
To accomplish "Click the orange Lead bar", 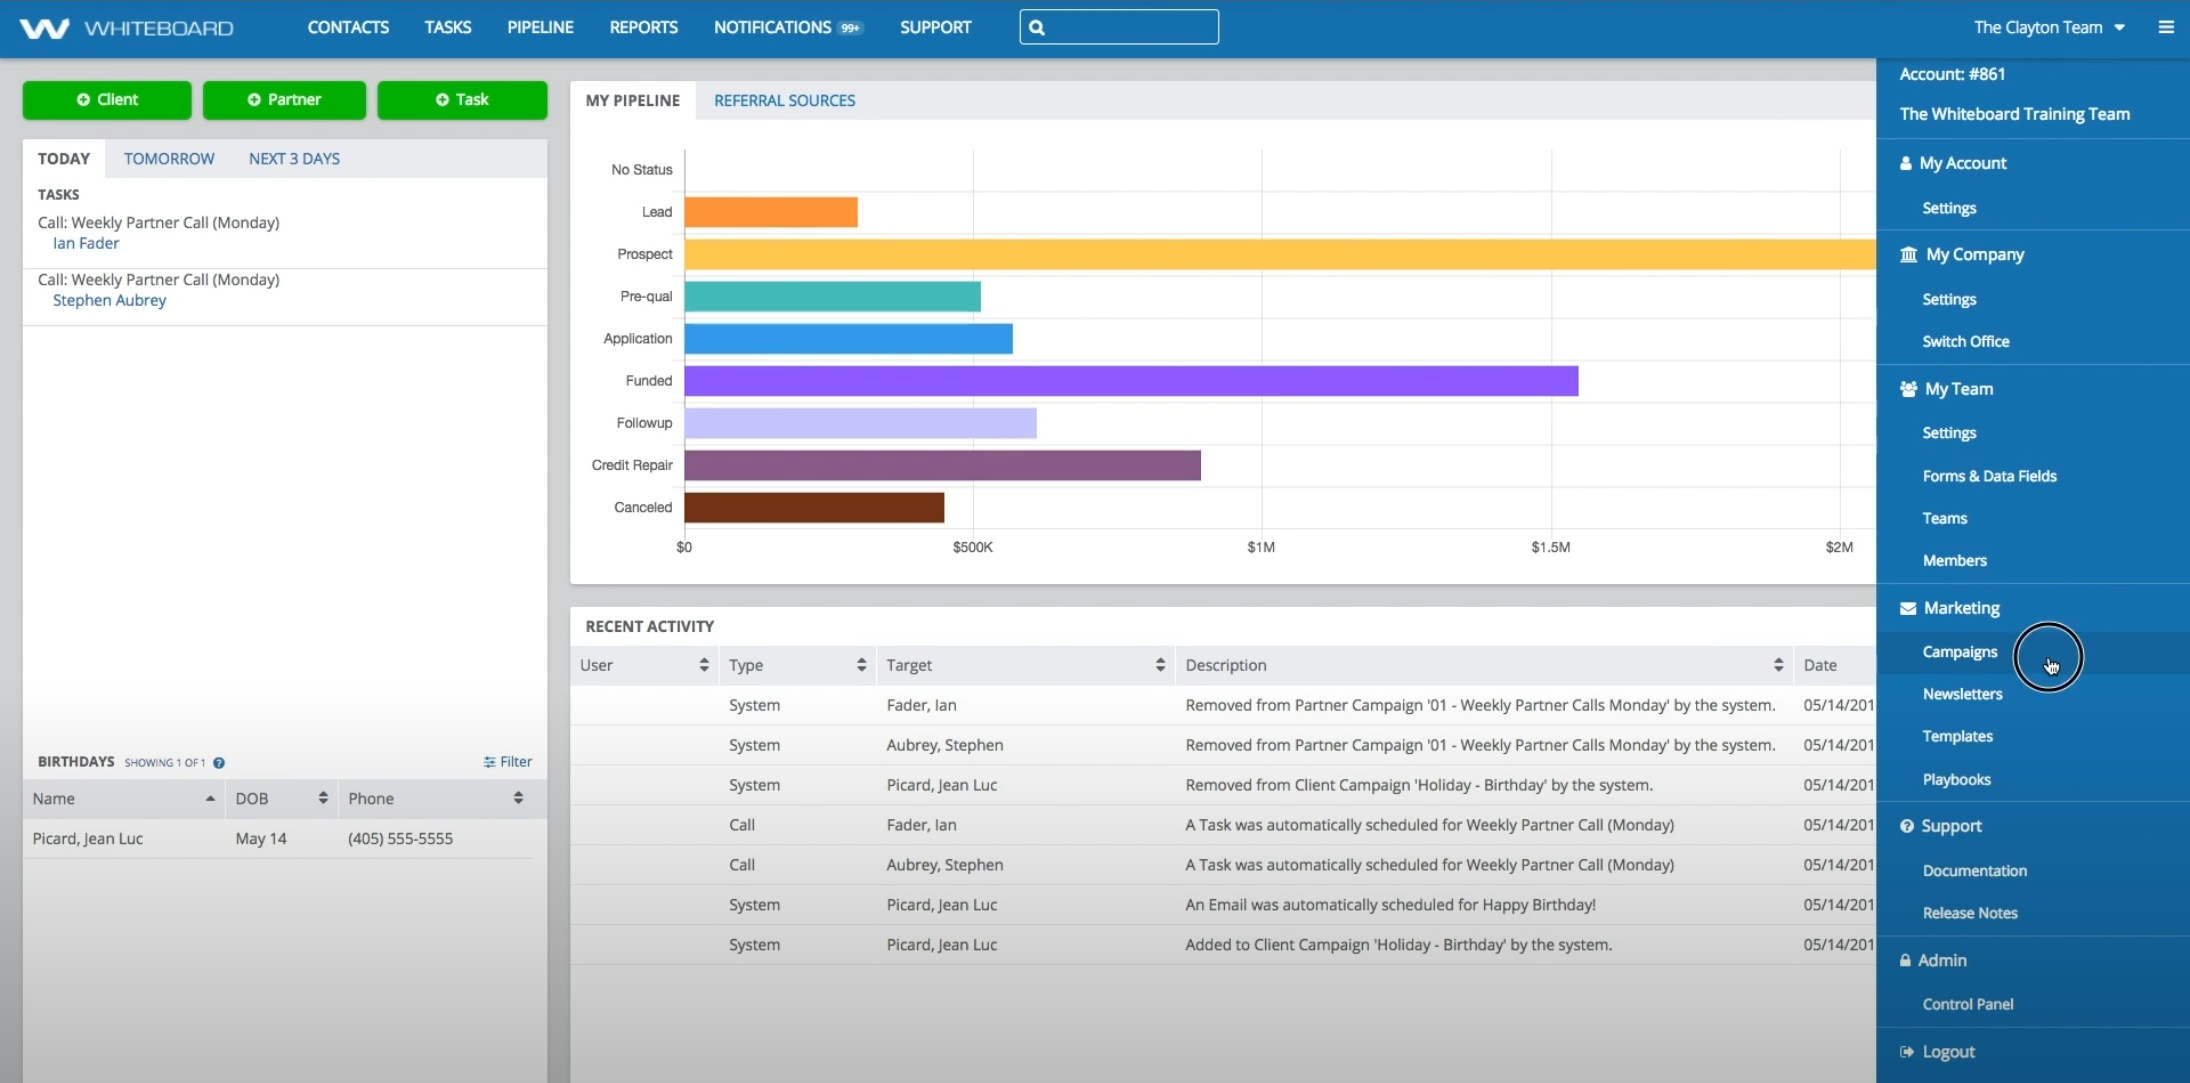I will point(771,212).
